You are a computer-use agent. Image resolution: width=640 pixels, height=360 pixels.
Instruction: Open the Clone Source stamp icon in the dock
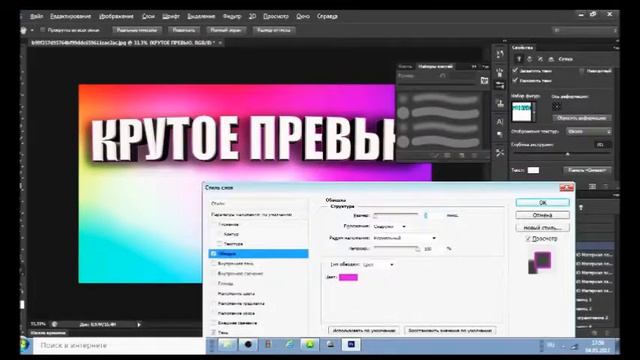pyautogui.click(x=500, y=103)
